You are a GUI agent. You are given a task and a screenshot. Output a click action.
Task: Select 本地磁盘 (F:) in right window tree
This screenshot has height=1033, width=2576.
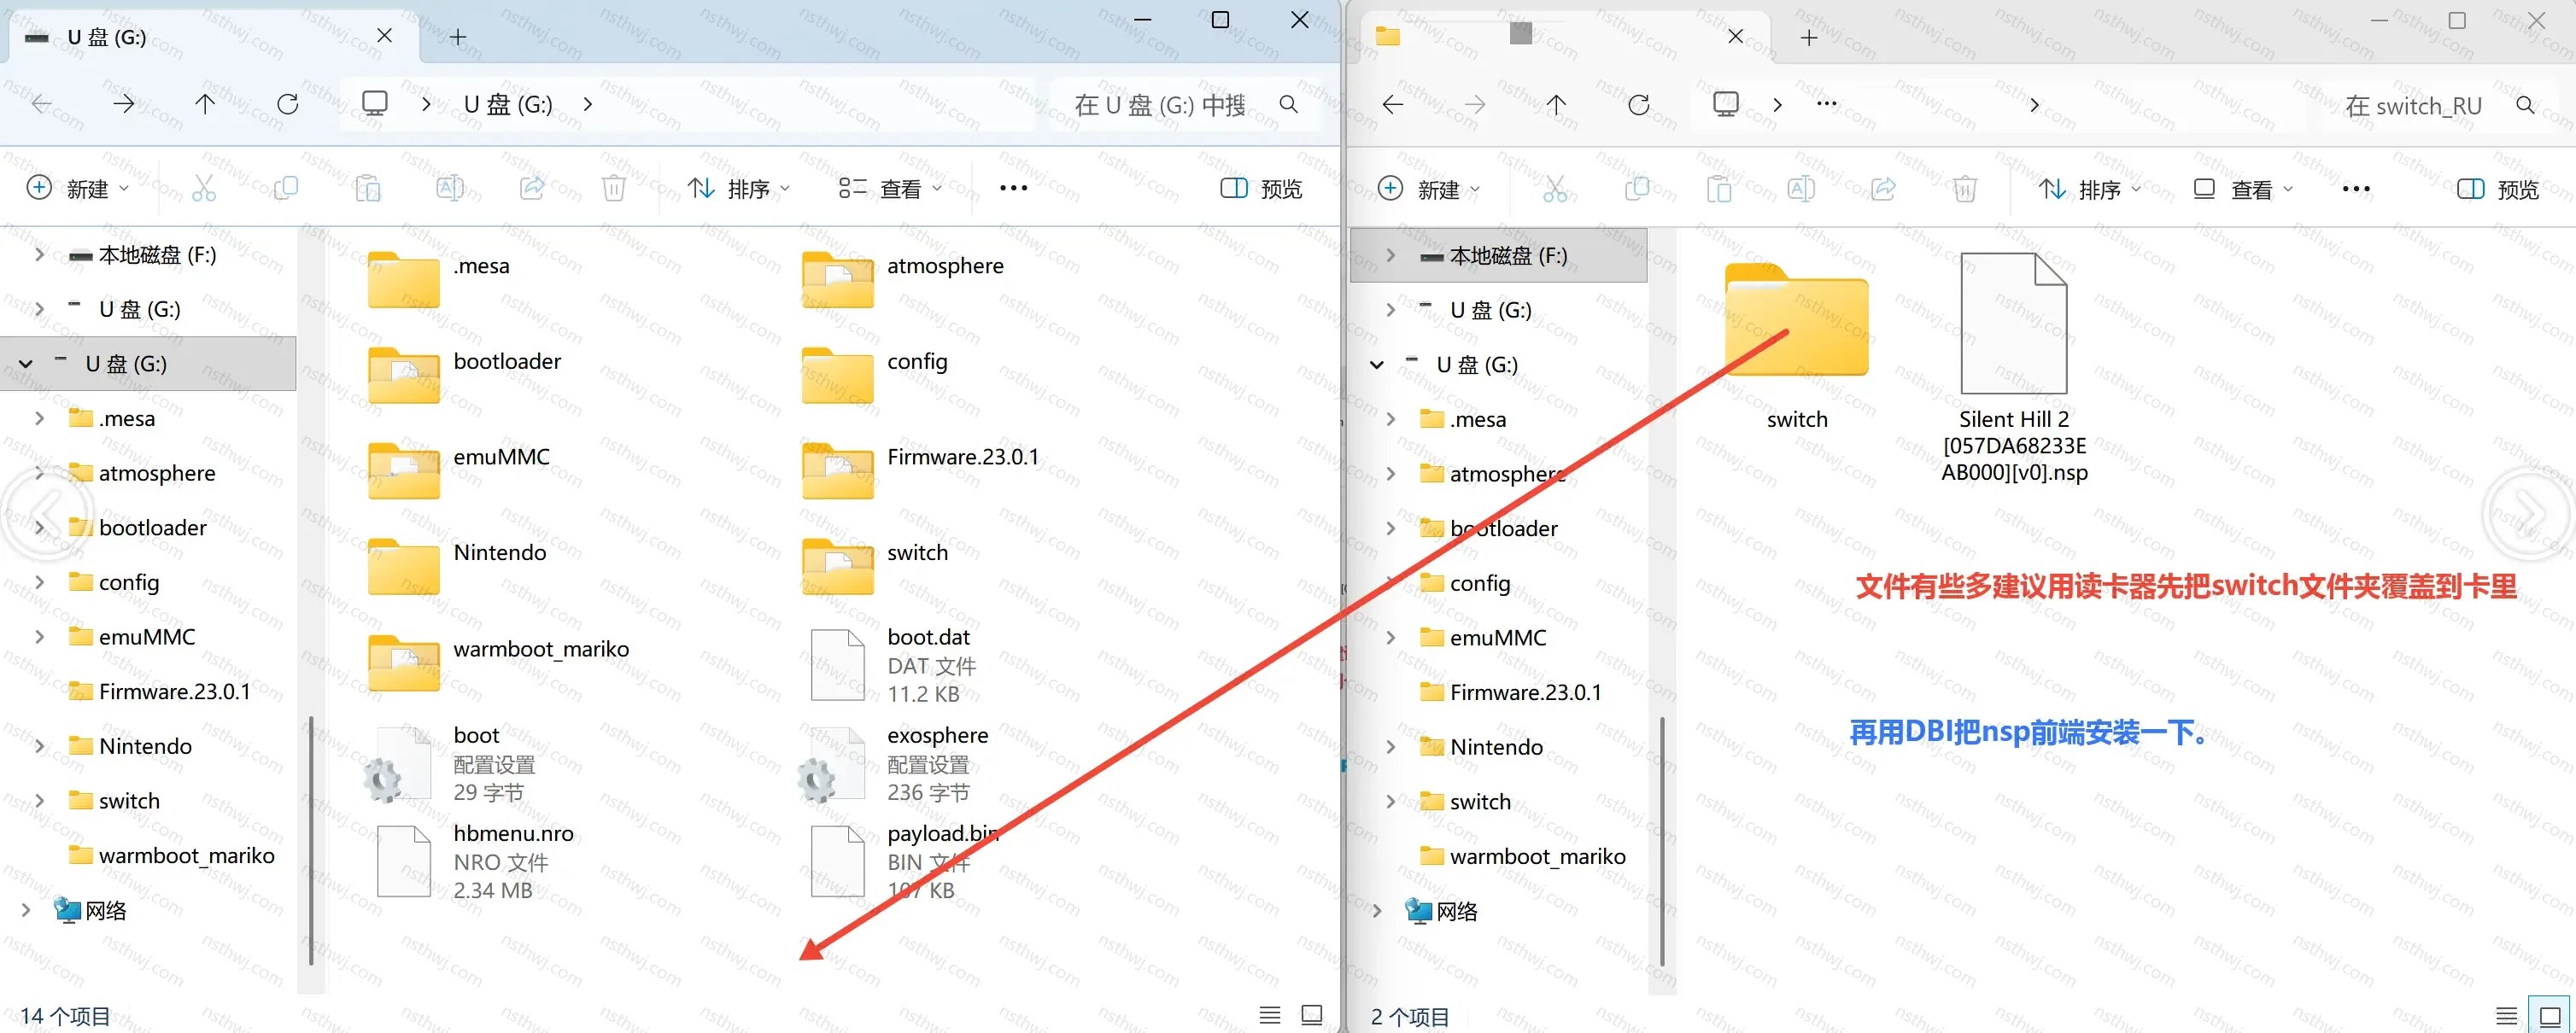pyautogui.click(x=1499, y=256)
